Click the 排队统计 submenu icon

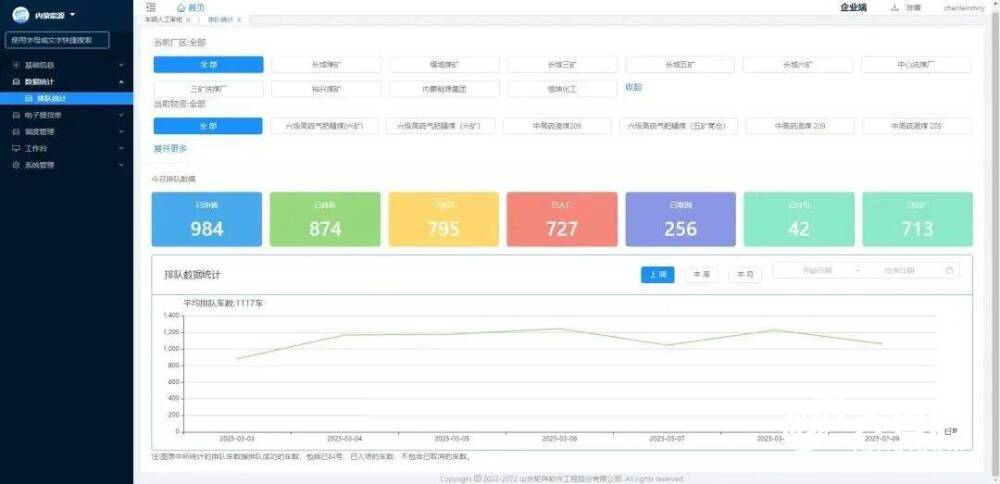tap(28, 99)
